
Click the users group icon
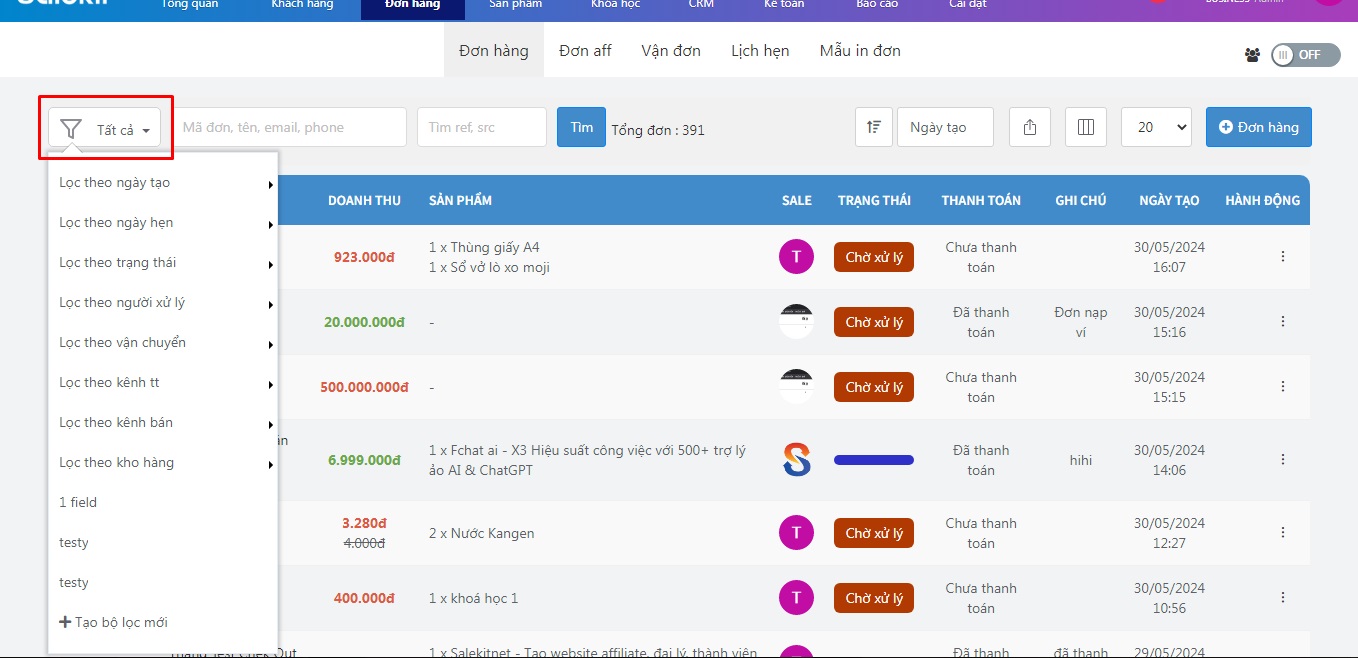tap(1252, 55)
